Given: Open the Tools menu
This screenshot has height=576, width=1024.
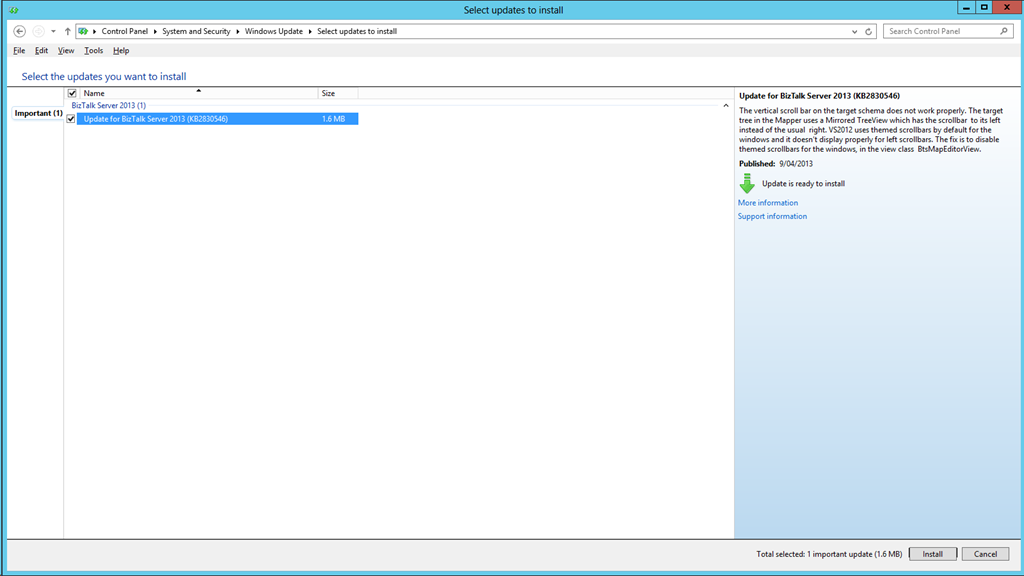Looking at the screenshot, I should tap(93, 50).
